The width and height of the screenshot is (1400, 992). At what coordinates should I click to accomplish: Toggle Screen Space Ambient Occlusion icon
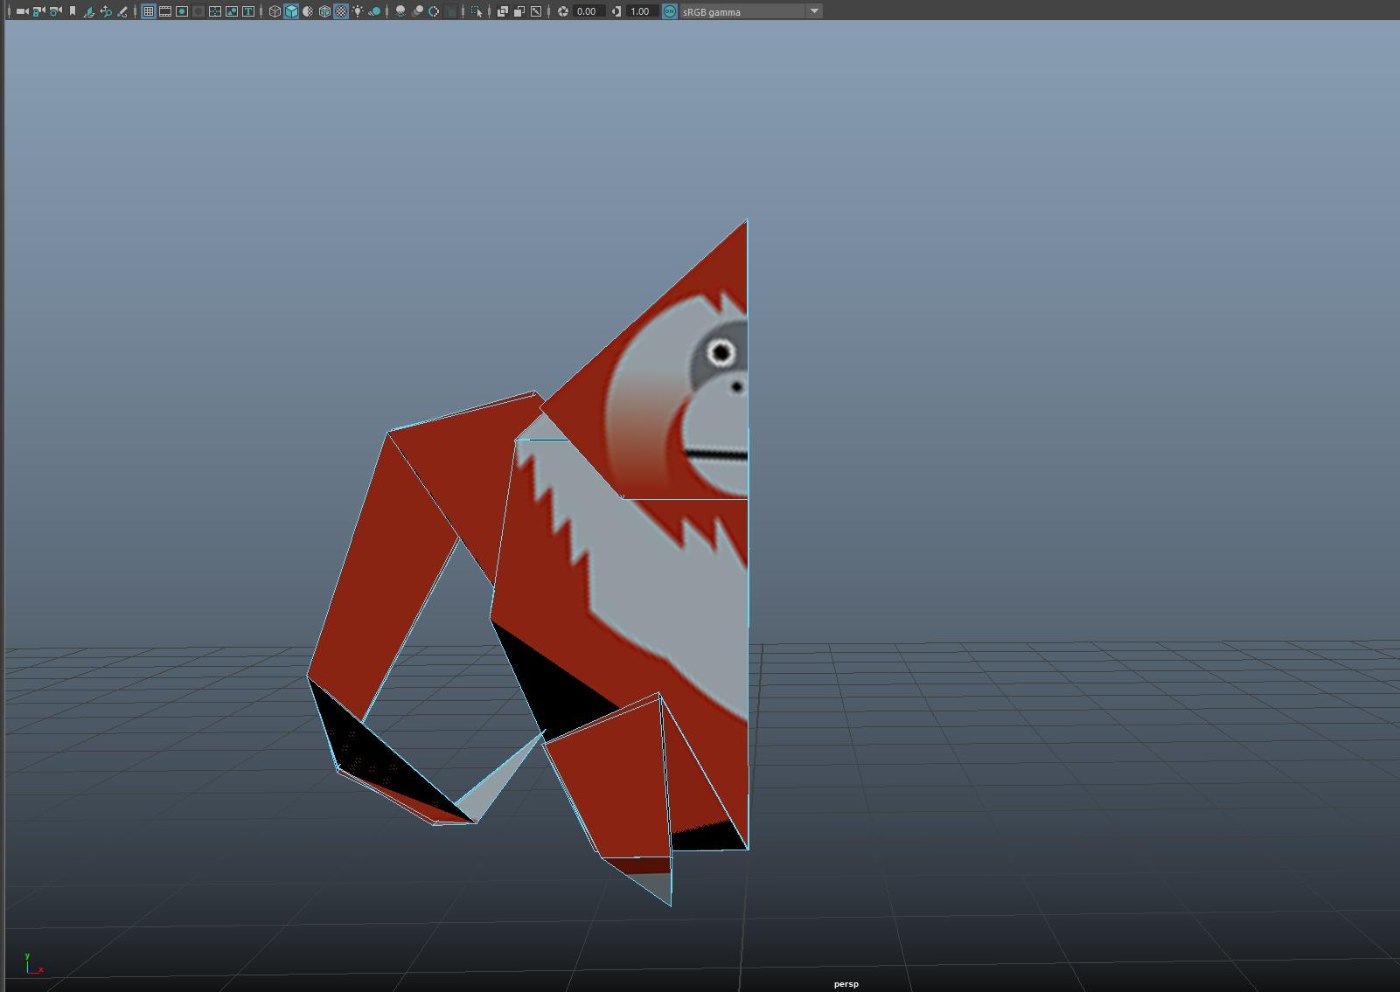click(x=401, y=11)
